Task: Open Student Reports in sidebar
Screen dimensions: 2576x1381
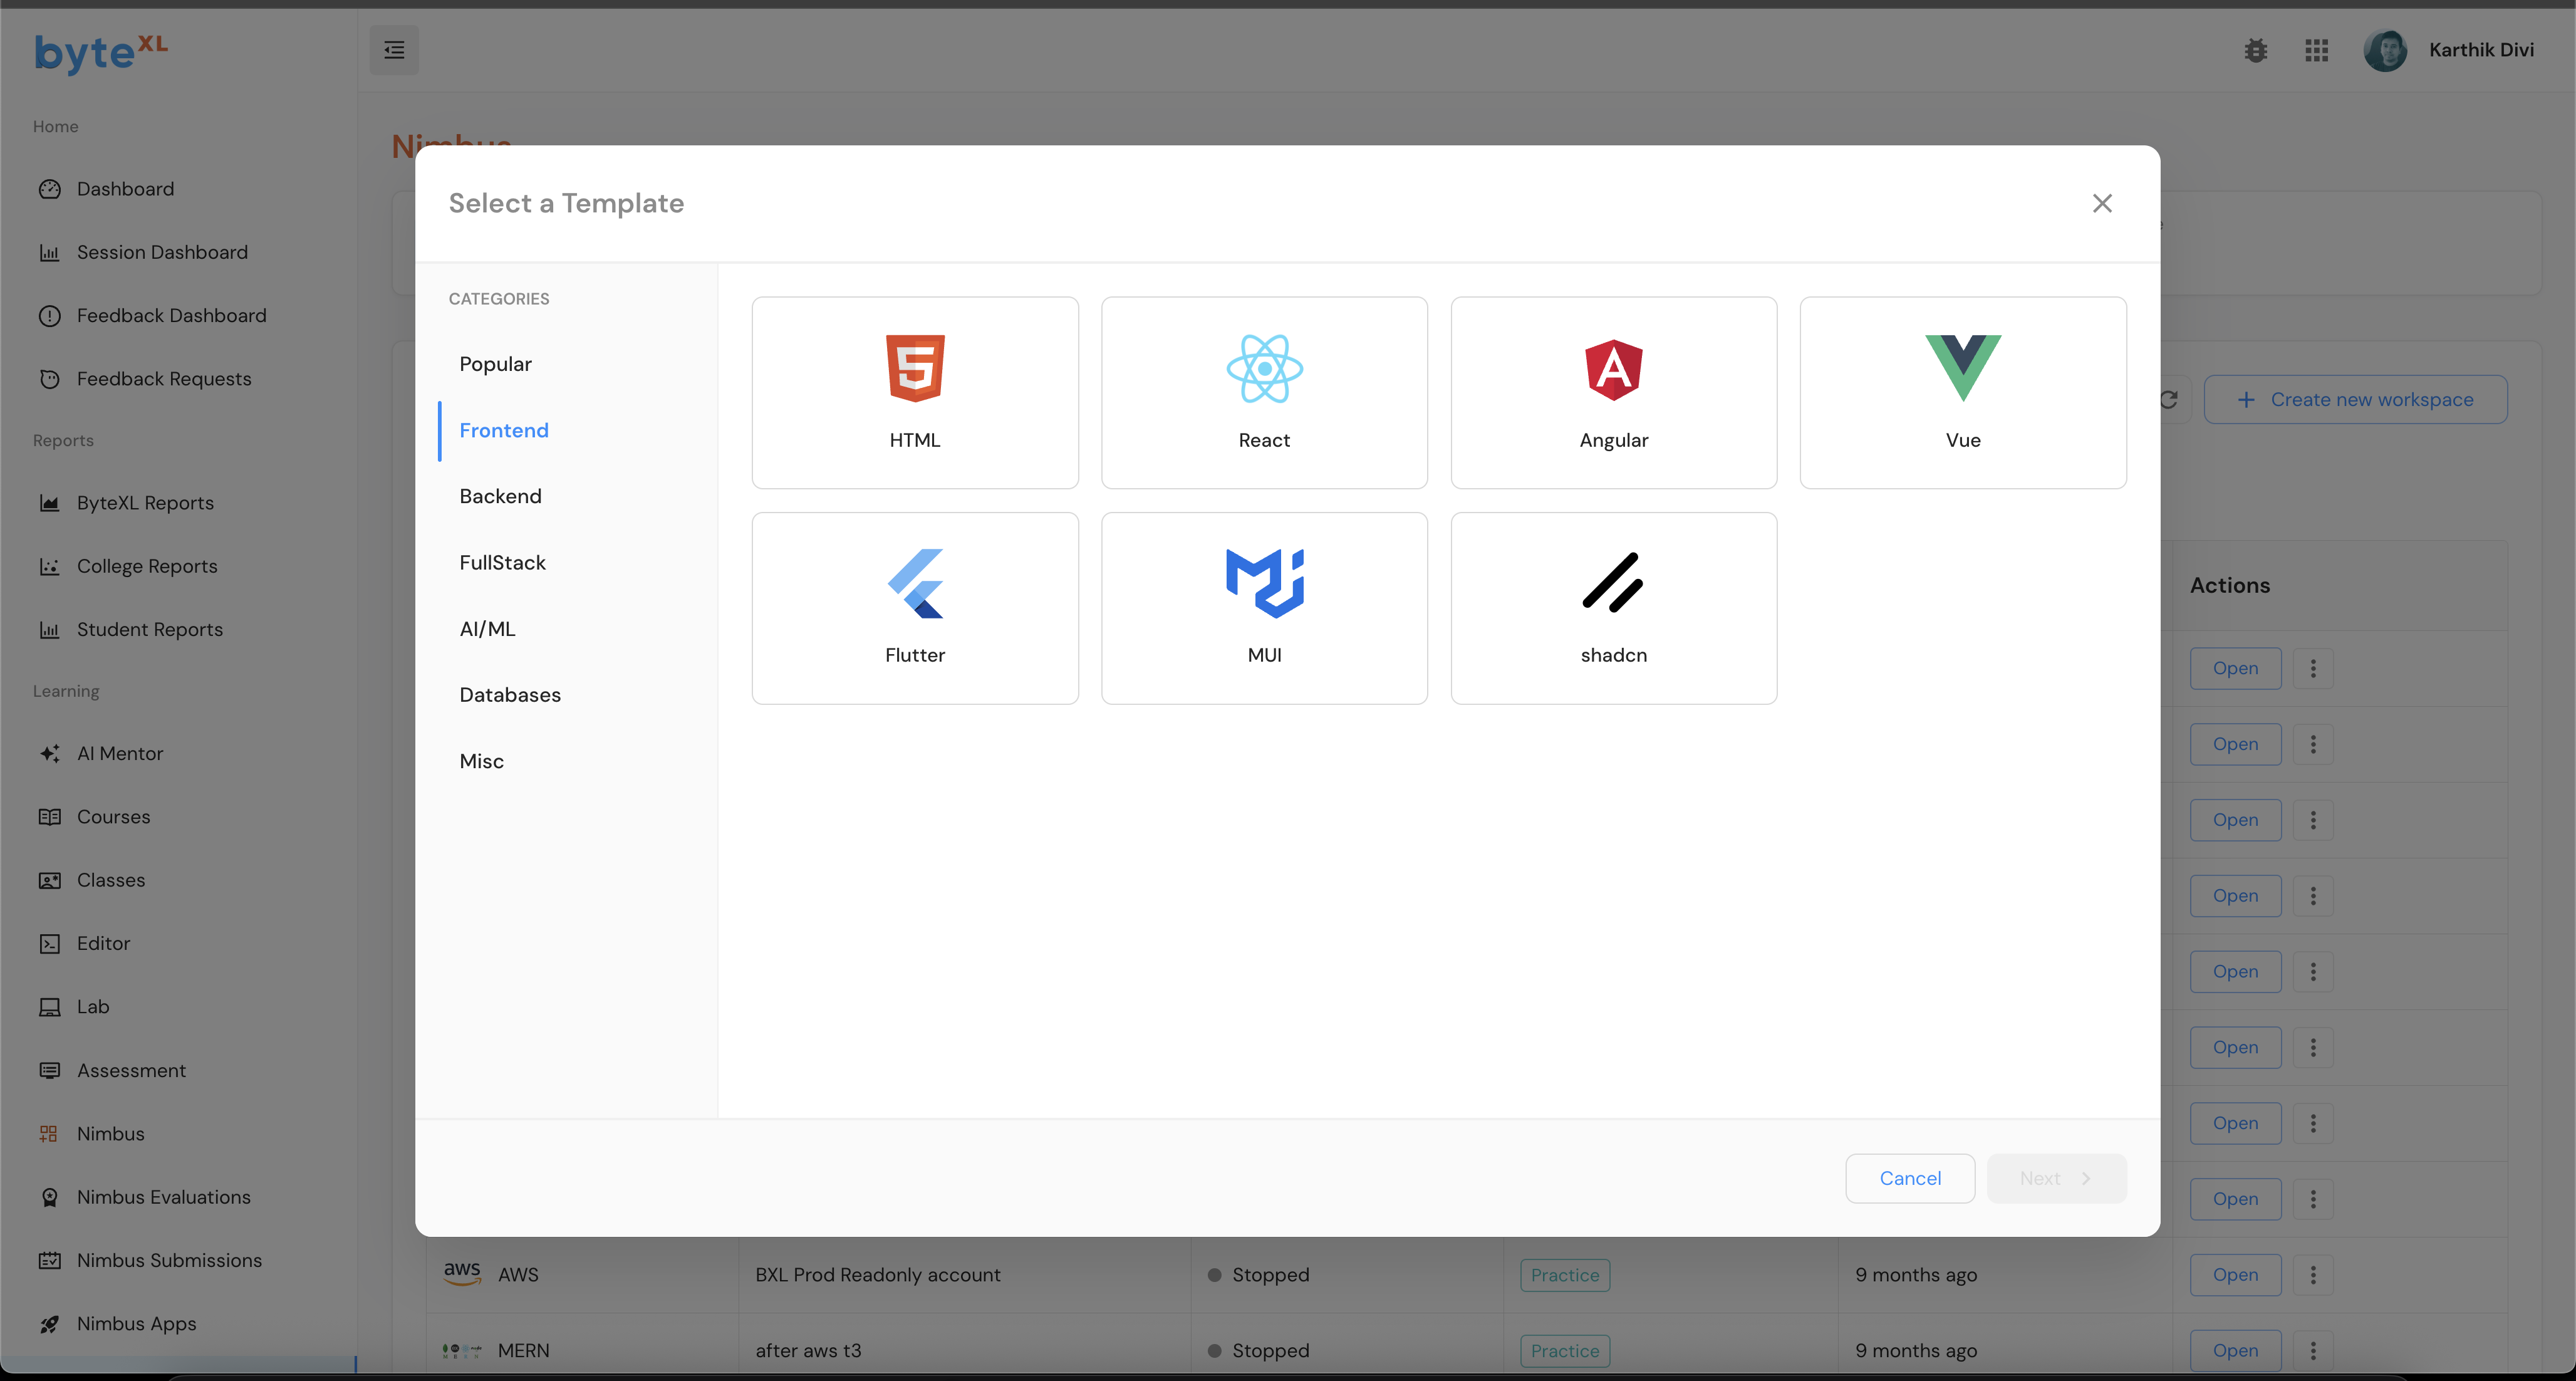Action: point(150,629)
